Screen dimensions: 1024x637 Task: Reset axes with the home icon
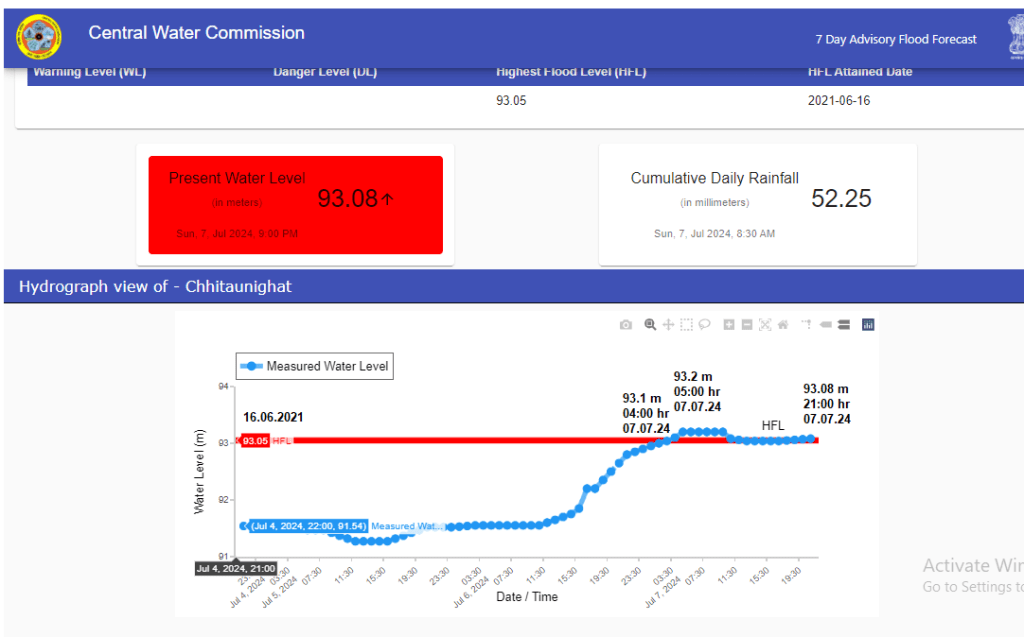click(x=783, y=325)
